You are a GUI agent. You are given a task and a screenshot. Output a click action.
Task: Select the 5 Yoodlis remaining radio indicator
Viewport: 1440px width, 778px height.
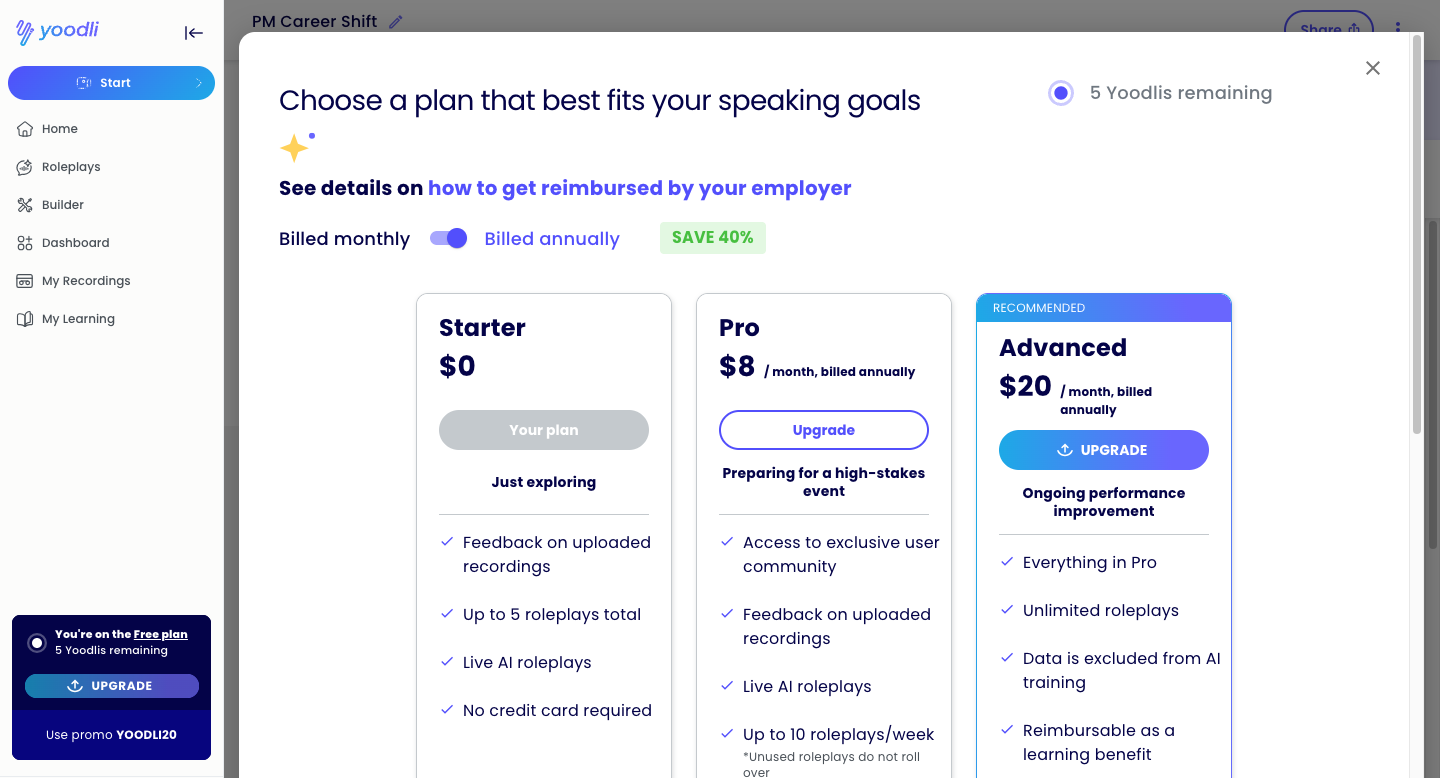click(1061, 93)
